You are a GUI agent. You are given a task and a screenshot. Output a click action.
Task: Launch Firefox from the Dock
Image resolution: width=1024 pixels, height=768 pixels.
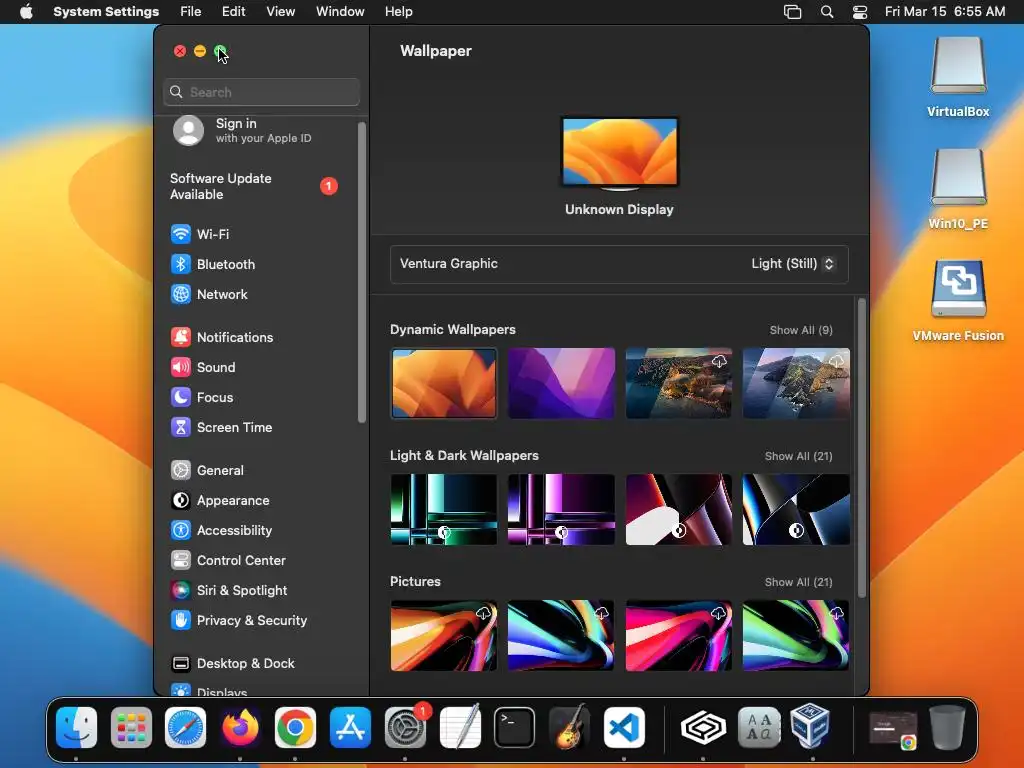pos(240,728)
